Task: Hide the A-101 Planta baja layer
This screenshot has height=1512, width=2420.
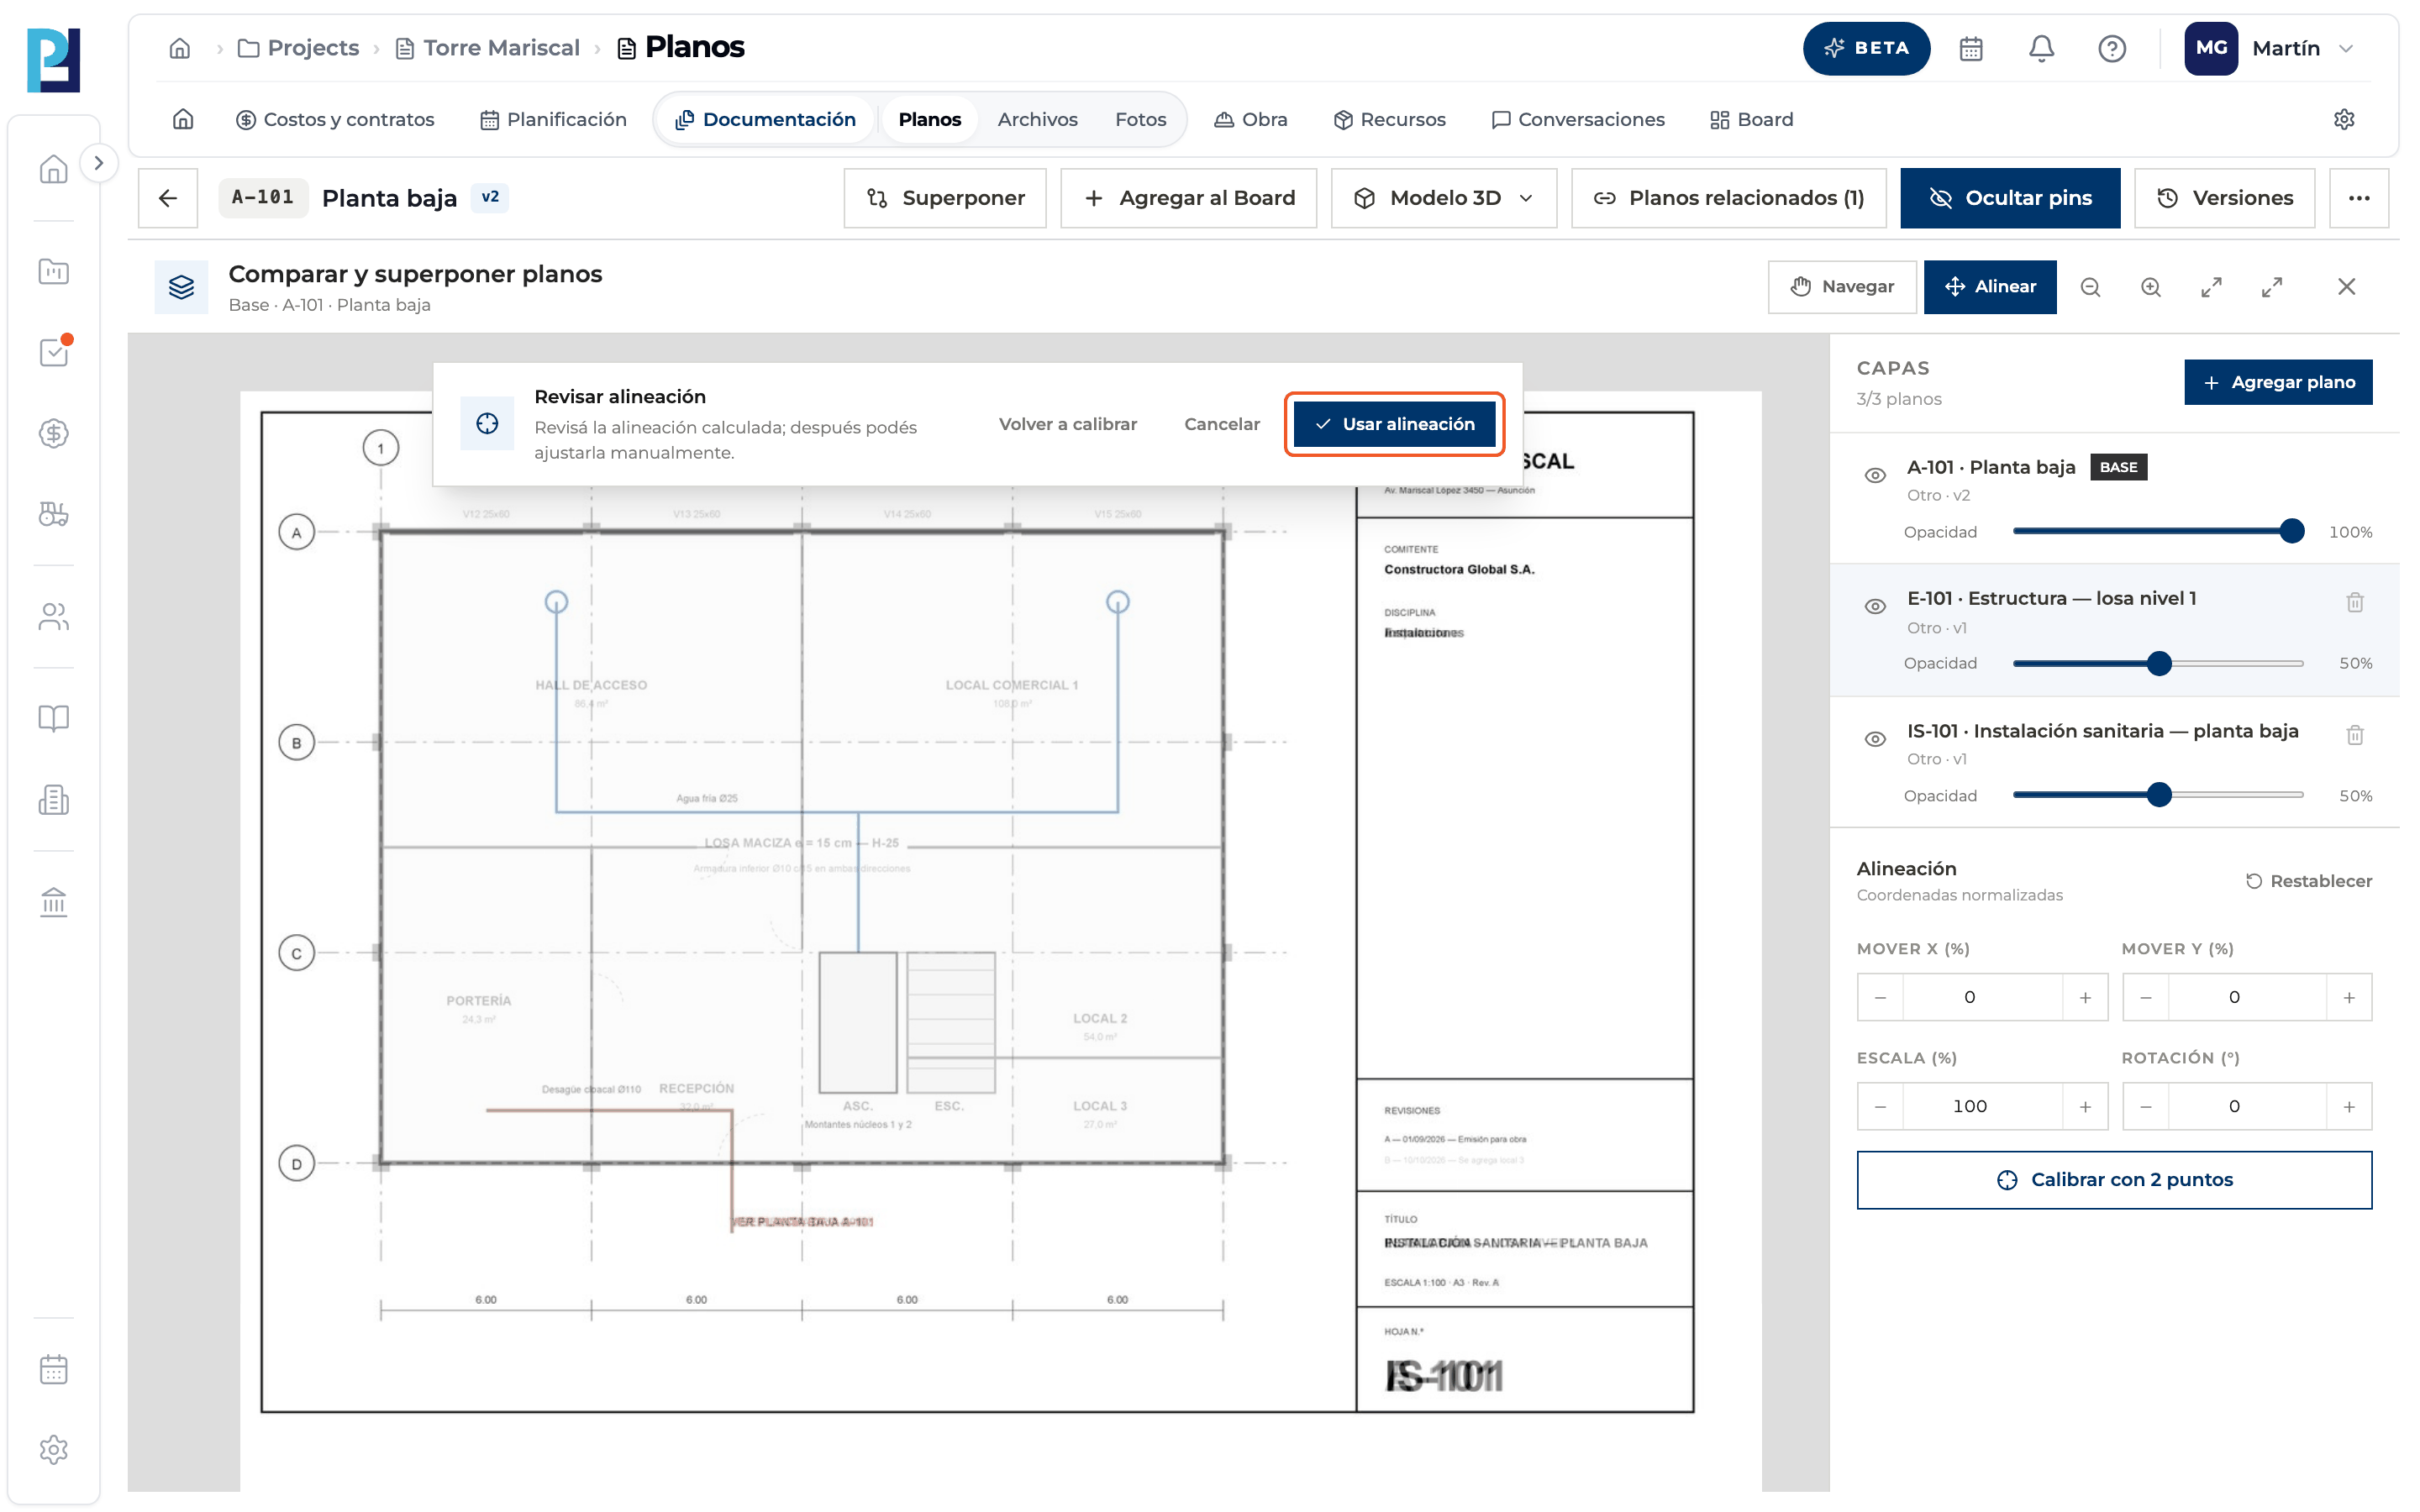Action: point(1875,475)
